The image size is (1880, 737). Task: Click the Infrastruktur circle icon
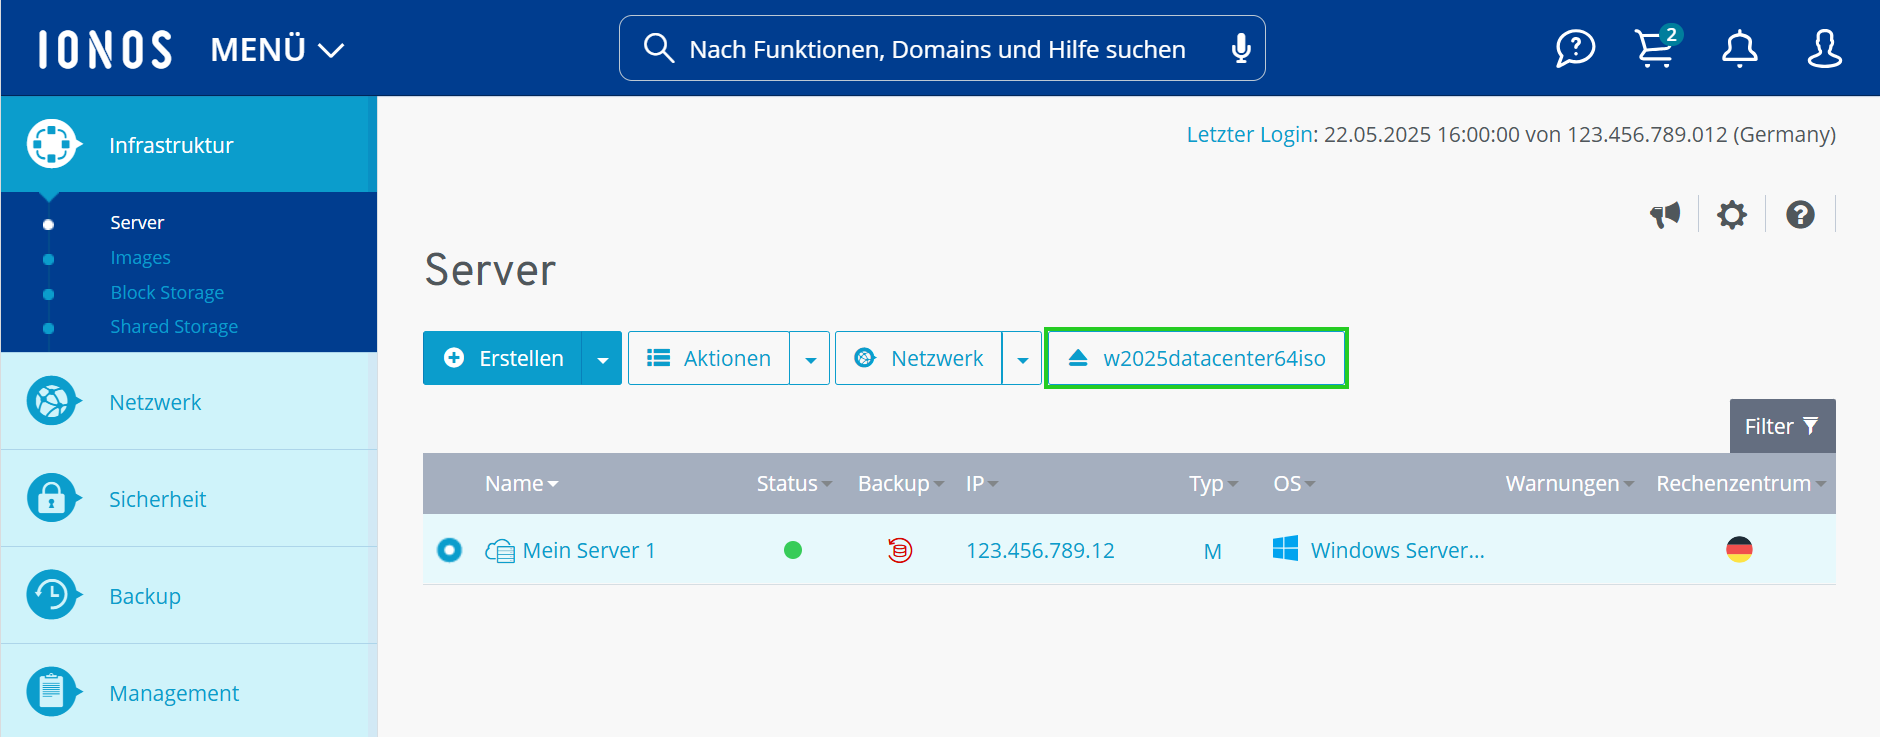52,145
